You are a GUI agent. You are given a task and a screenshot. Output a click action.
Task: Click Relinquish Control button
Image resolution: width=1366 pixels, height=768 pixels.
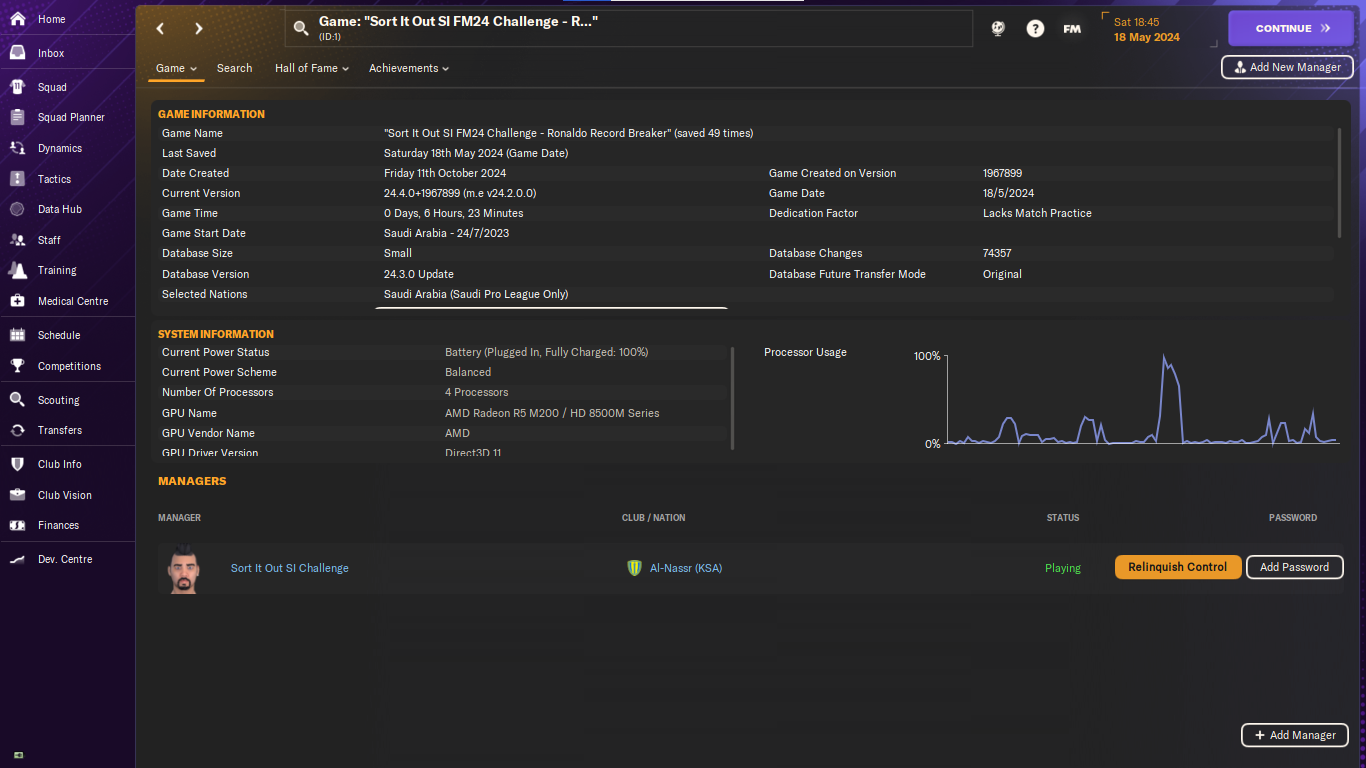pyautogui.click(x=1178, y=567)
